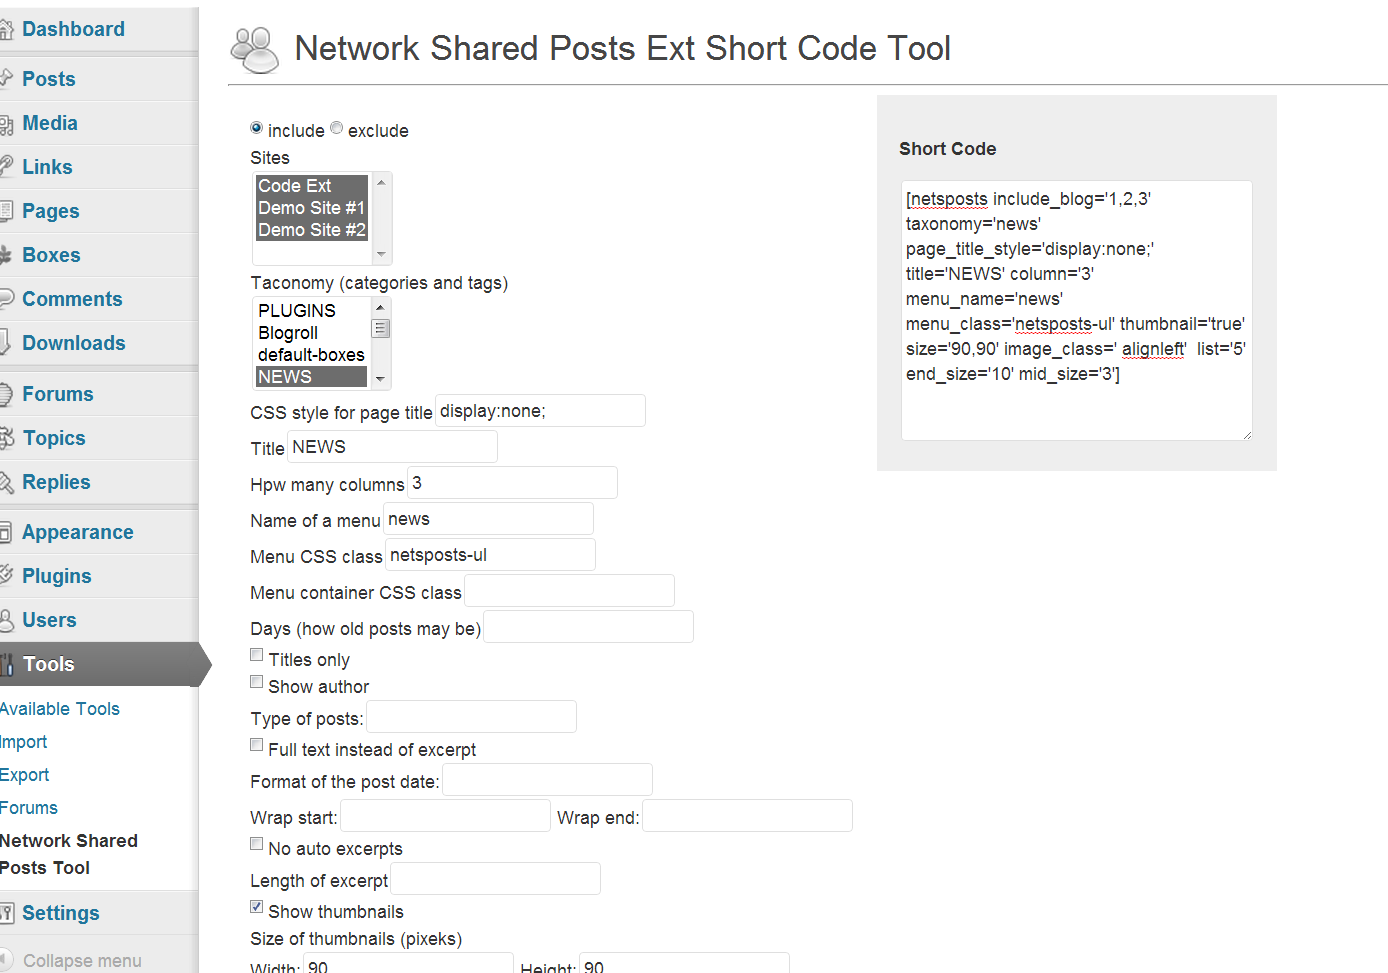Click the Taxonomy list scrollbar thumb
This screenshot has height=973, width=1388.
point(380,329)
